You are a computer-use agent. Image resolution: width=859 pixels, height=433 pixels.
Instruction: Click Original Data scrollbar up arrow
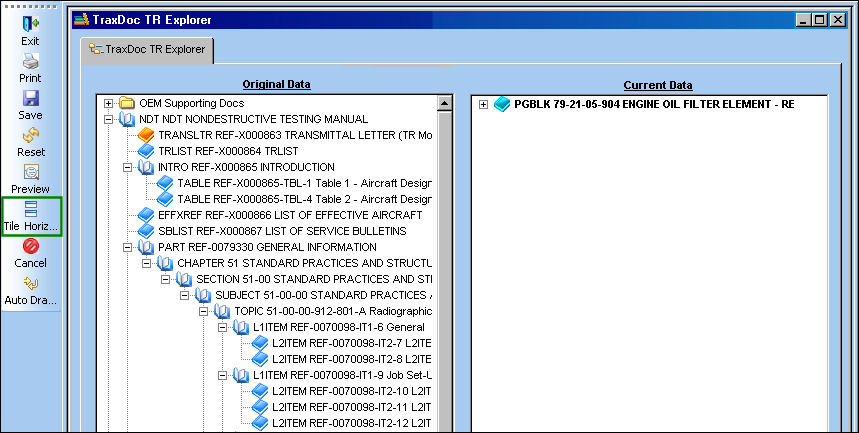(x=444, y=103)
